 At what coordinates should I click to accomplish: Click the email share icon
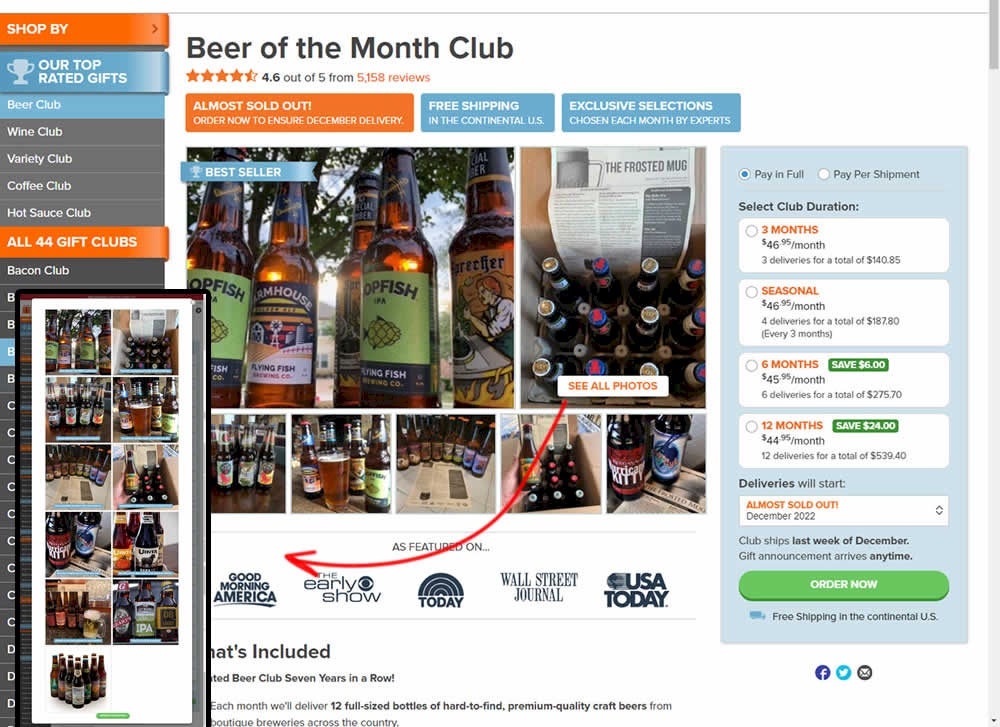[864, 672]
